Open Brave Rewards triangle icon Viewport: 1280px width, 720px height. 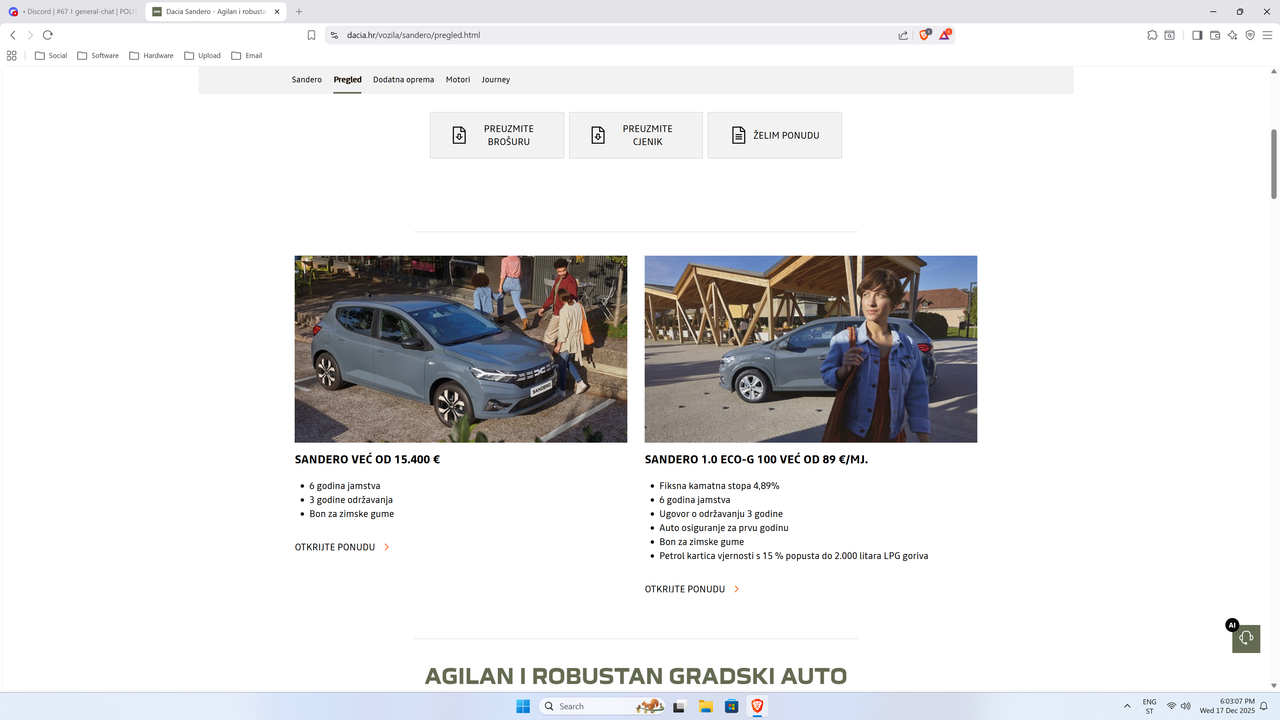[x=944, y=35]
